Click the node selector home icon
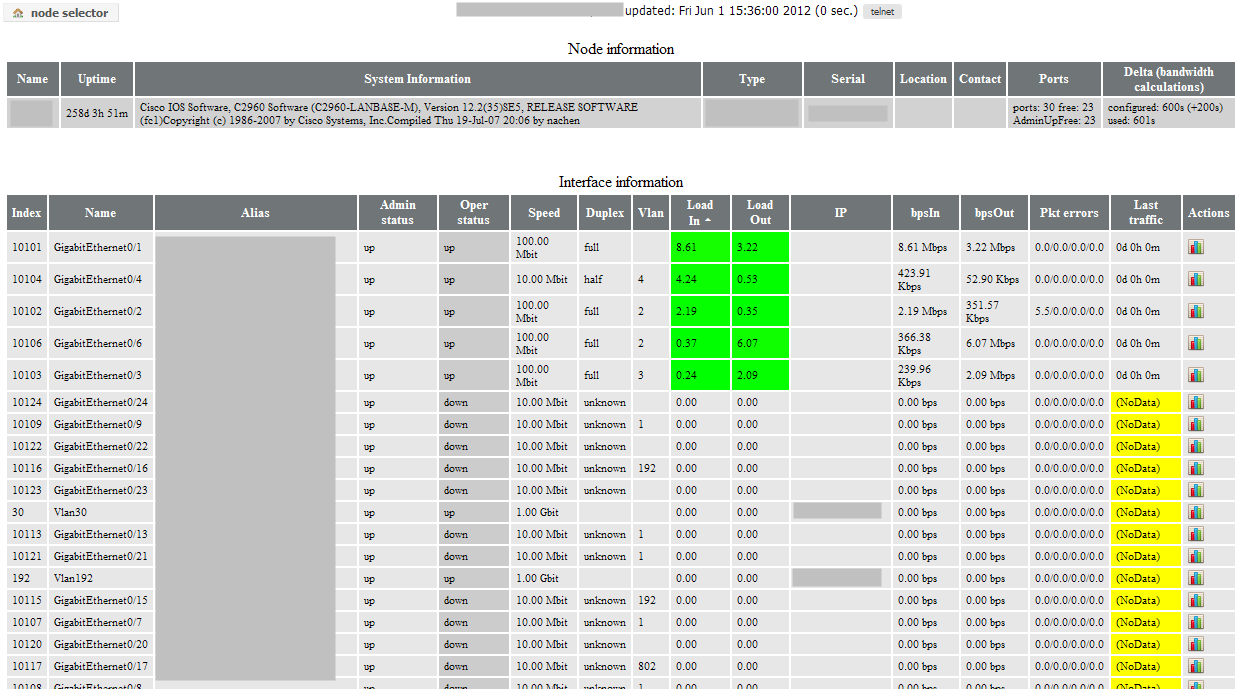Screen dimensions: 1239x689 [x=18, y=13]
